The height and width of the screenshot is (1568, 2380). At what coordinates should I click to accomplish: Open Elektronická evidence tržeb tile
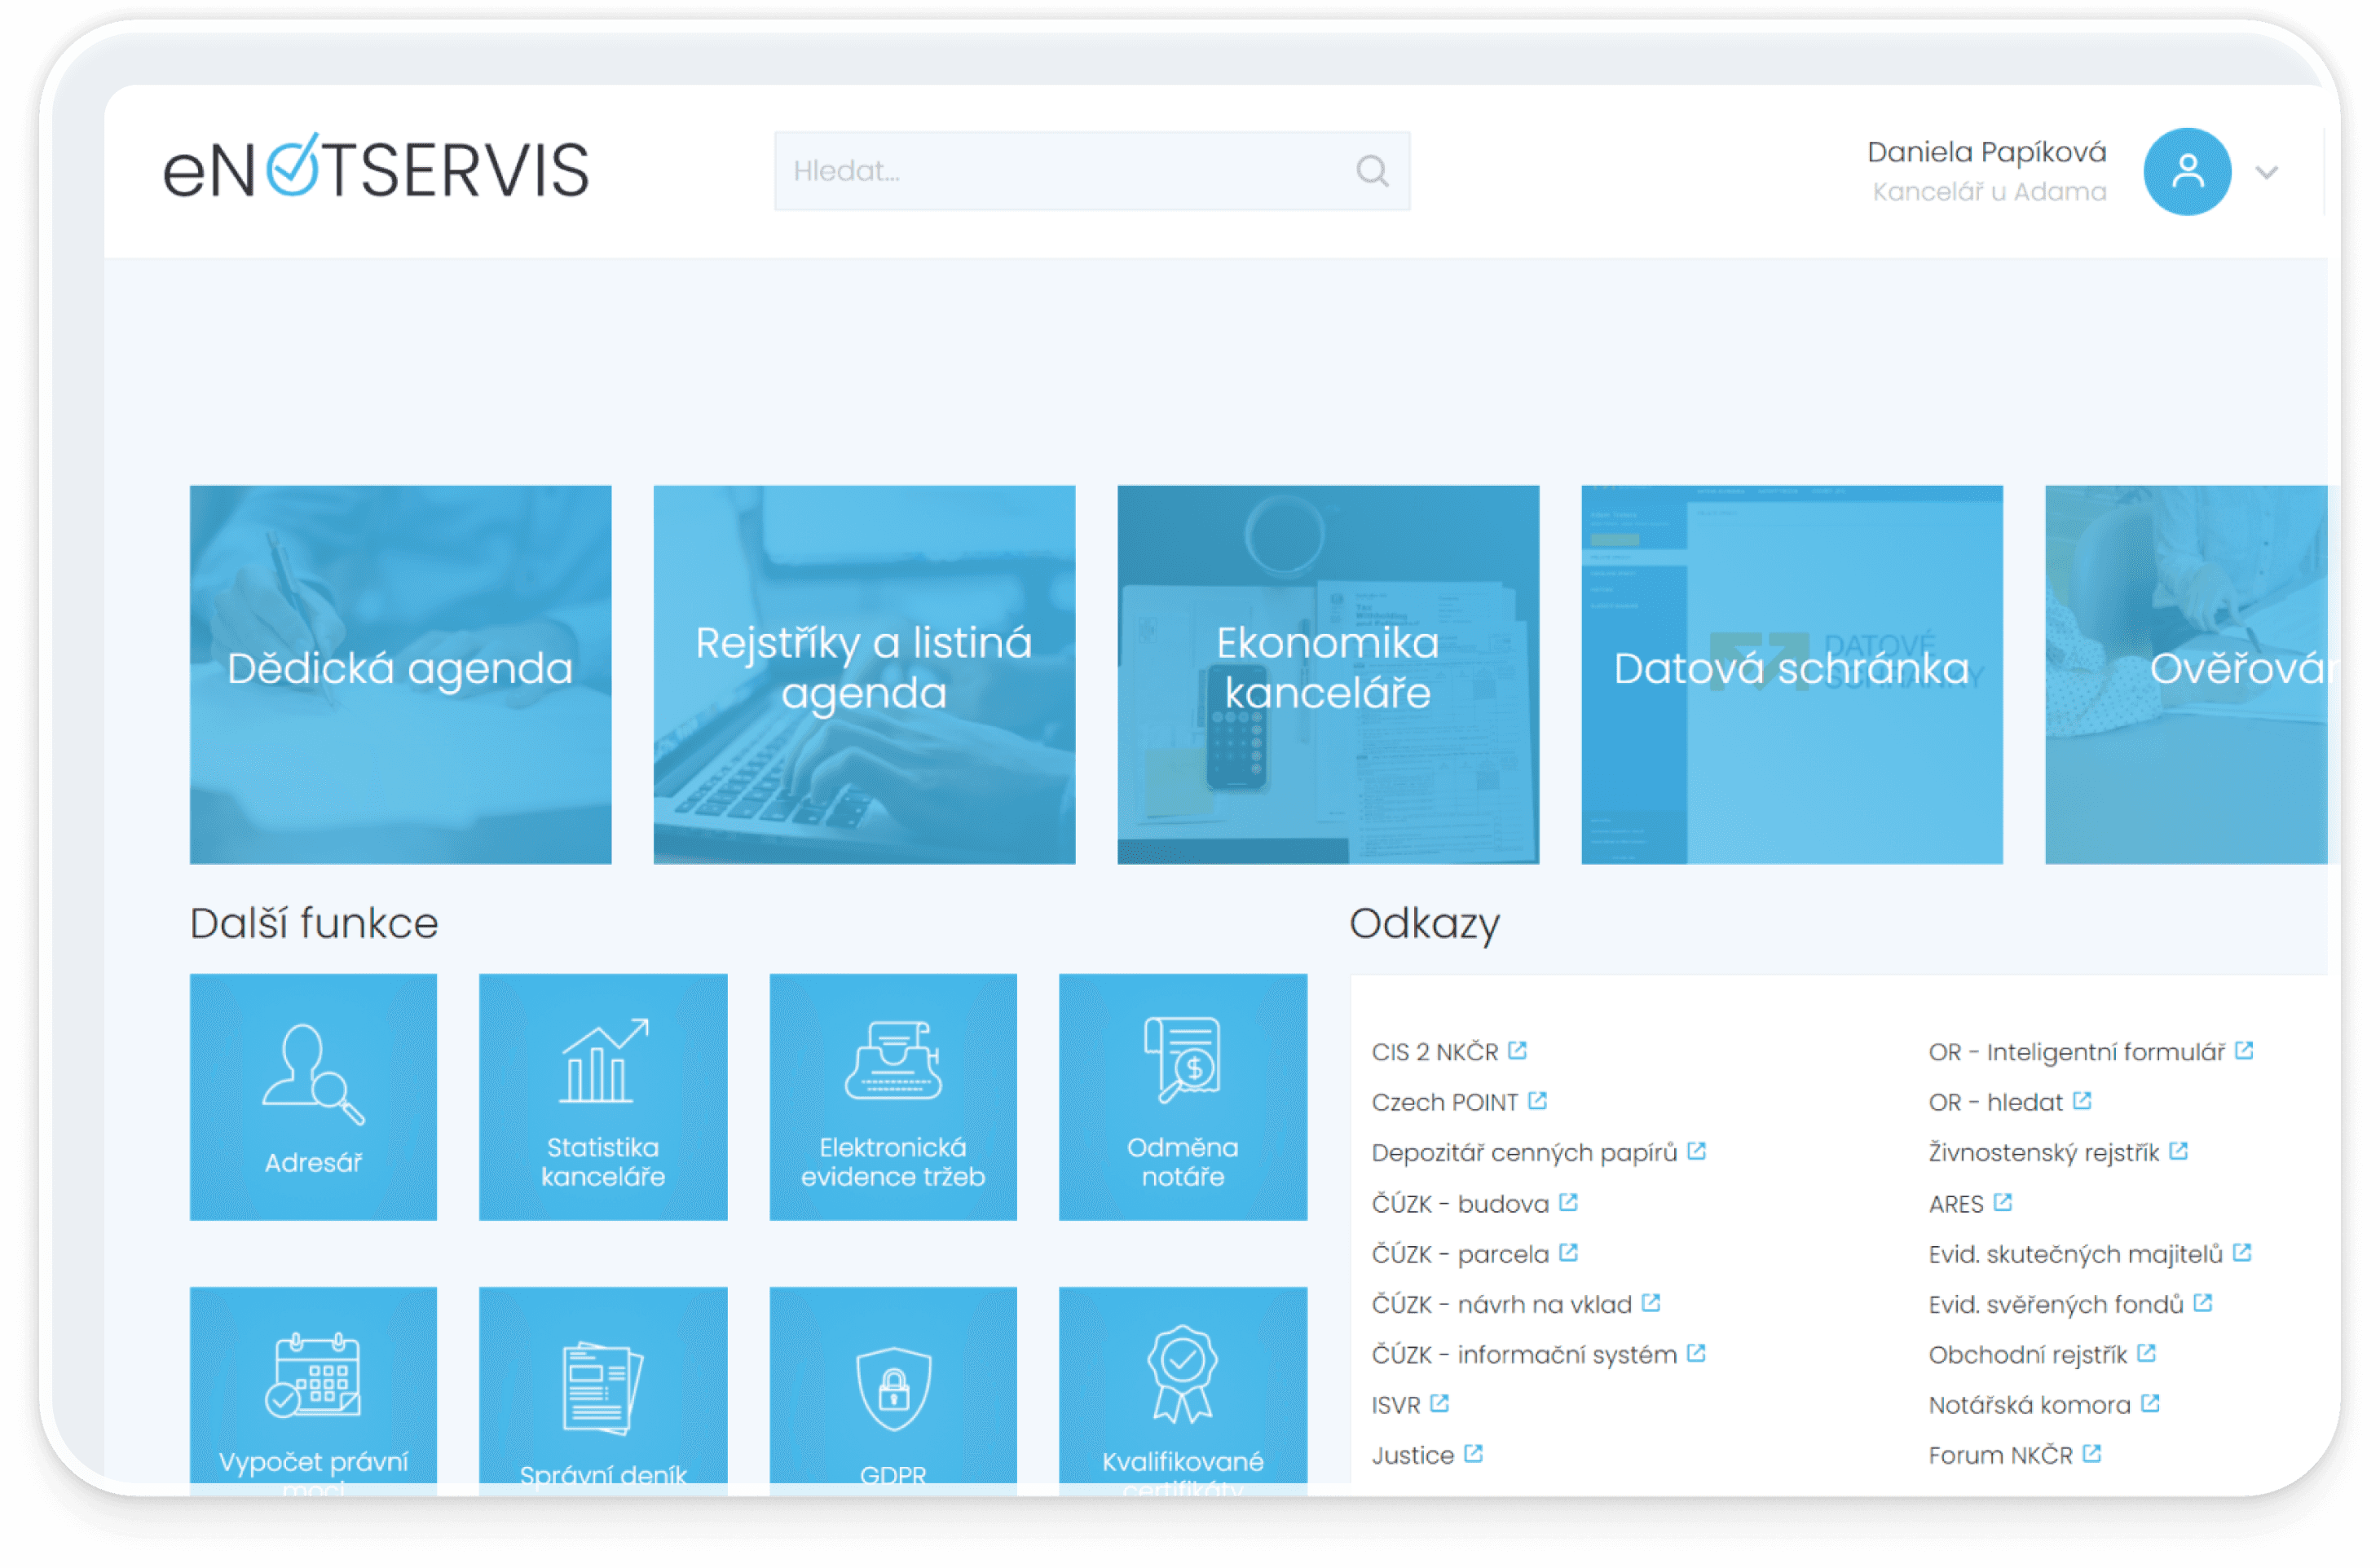[x=892, y=1096]
